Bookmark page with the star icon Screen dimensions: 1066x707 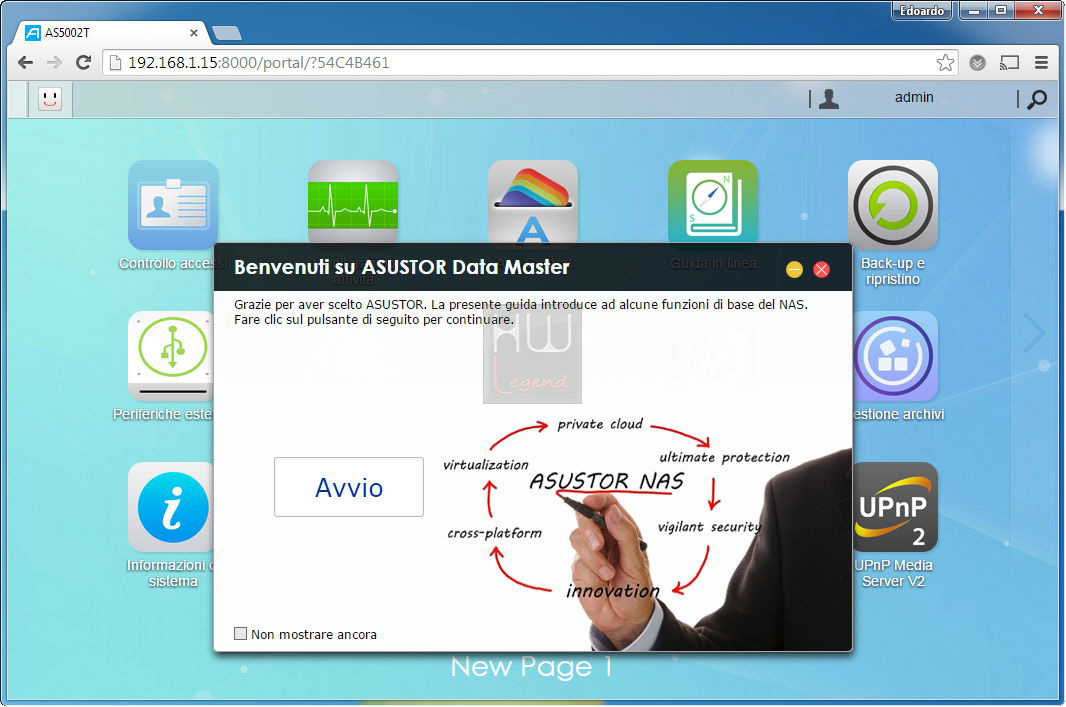click(945, 63)
